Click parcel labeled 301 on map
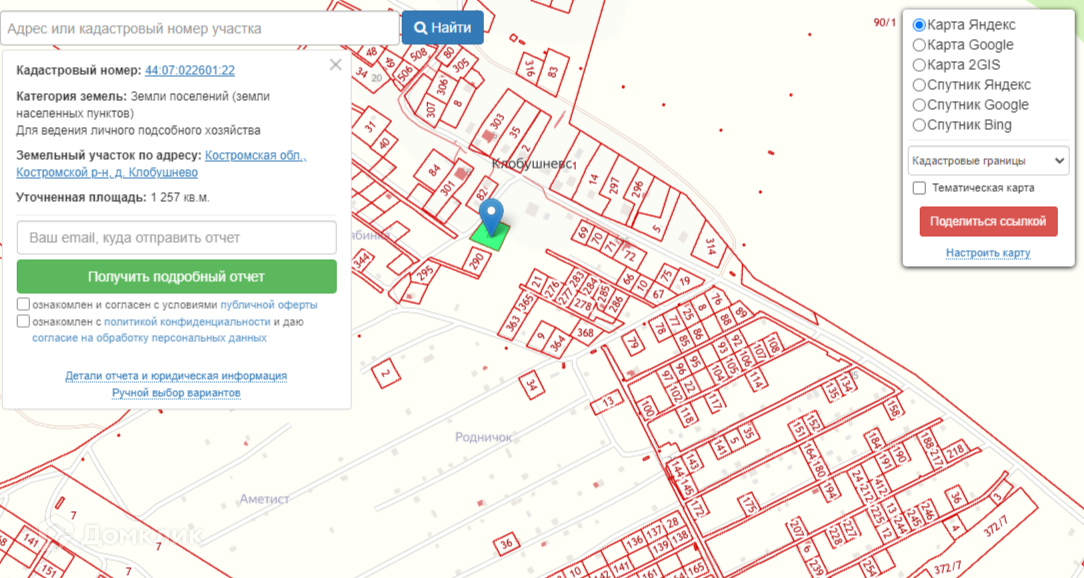The width and height of the screenshot is (1084, 578). (x=447, y=188)
